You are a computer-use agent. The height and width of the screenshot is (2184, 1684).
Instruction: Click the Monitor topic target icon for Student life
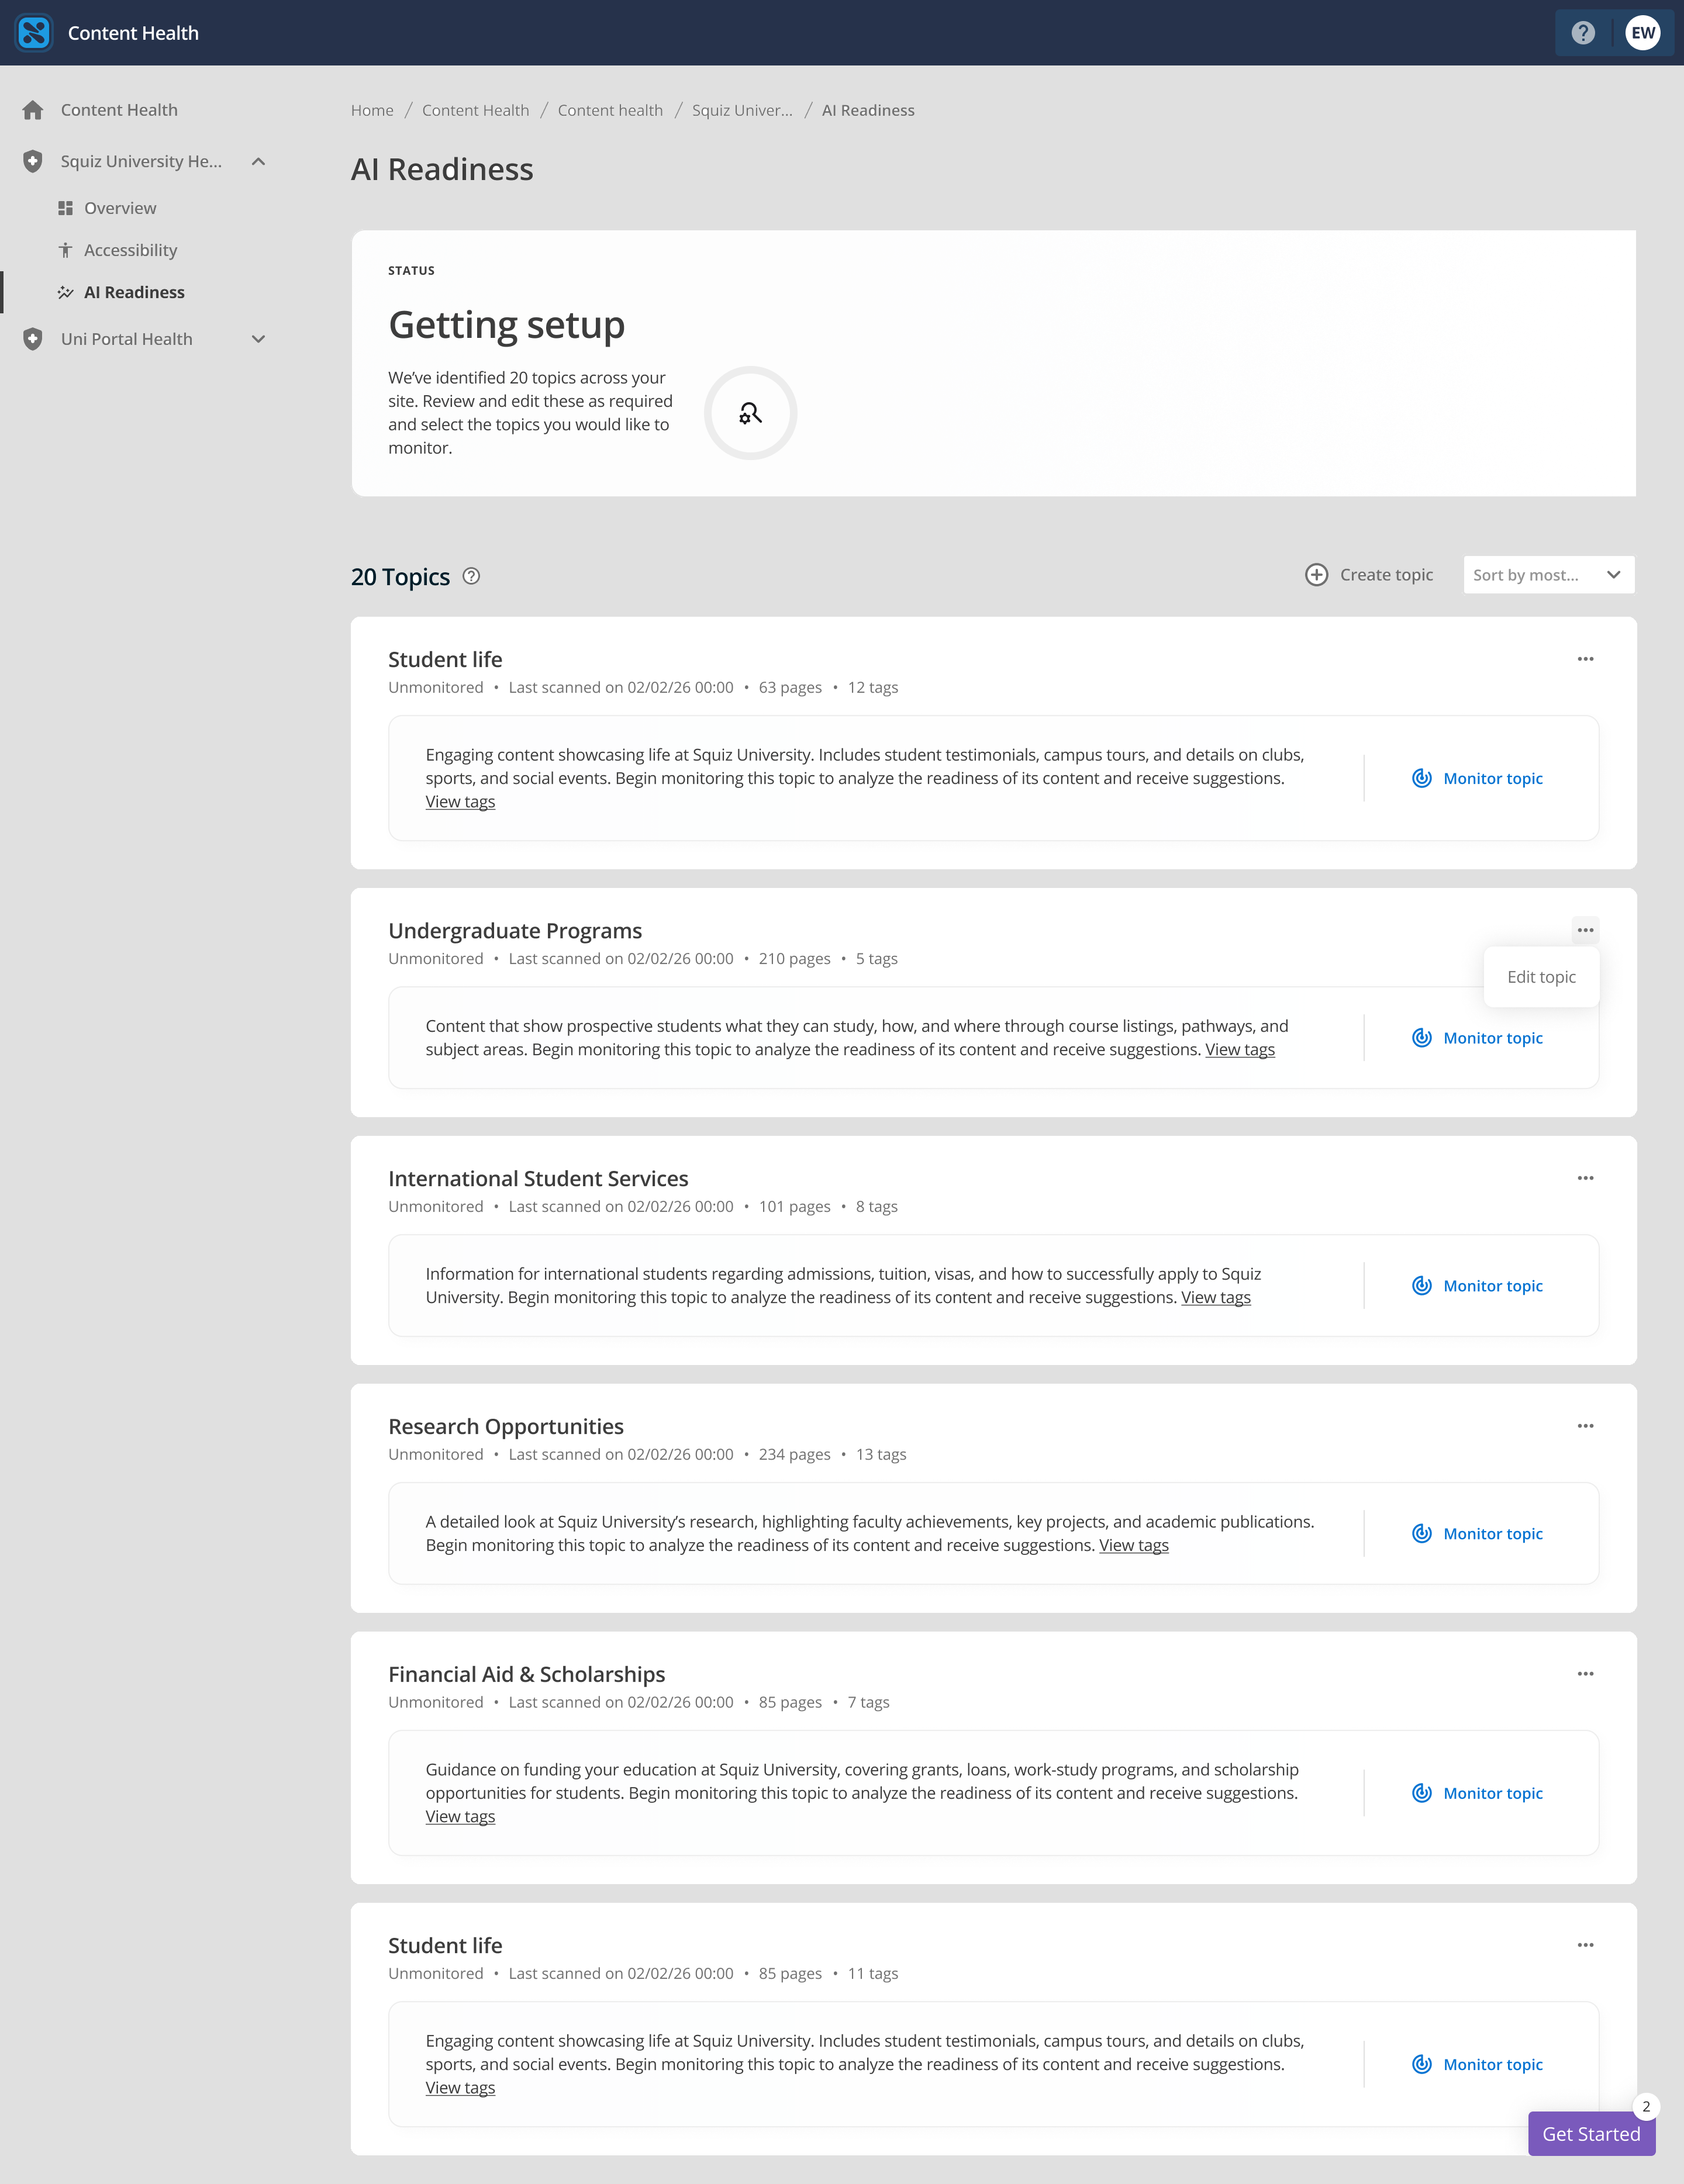[1421, 778]
